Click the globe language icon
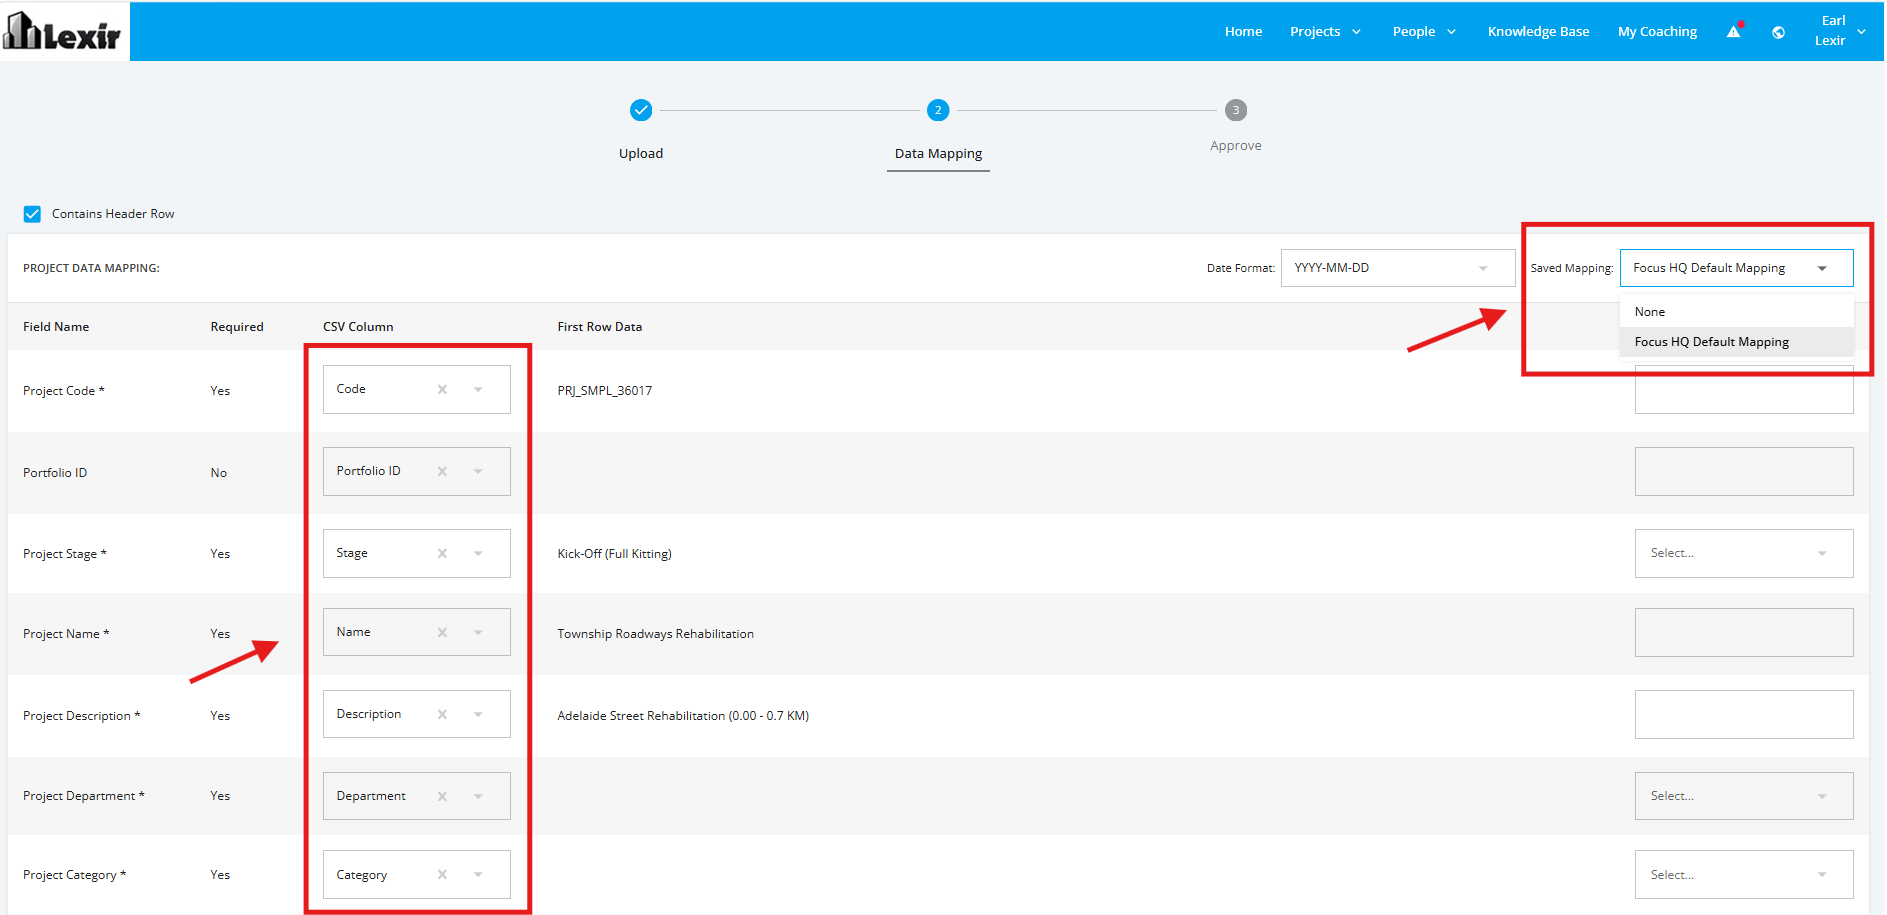 click(1778, 32)
